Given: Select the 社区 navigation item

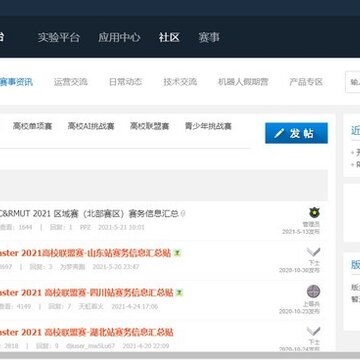Looking at the screenshot, I should [169, 37].
